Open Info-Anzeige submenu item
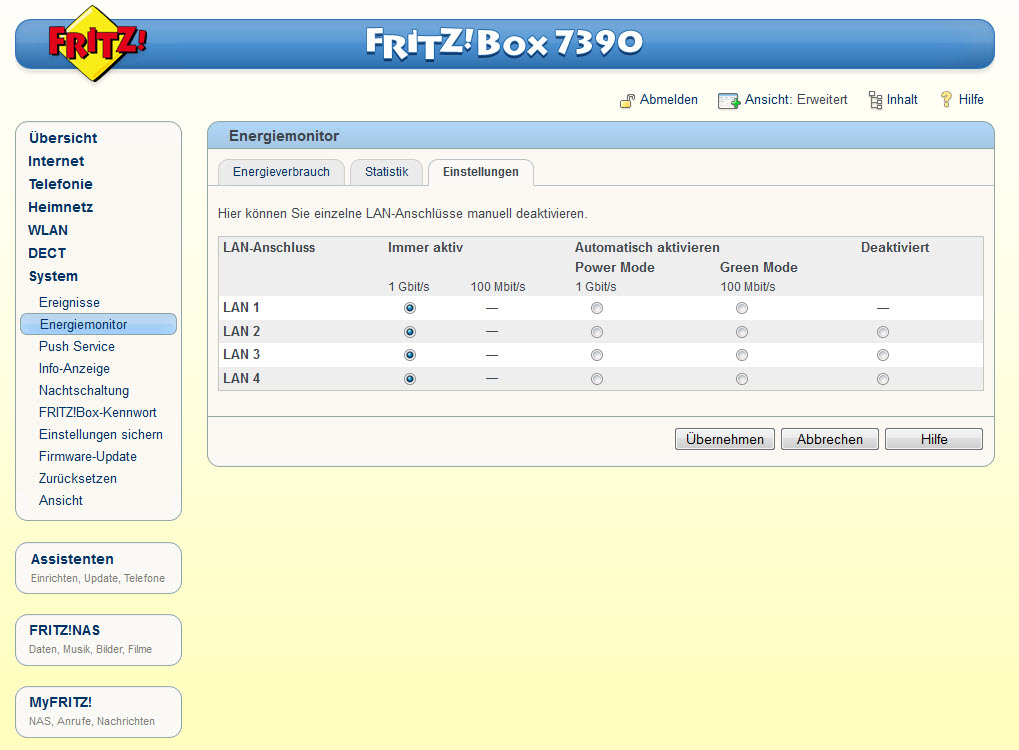 point(74,369)
